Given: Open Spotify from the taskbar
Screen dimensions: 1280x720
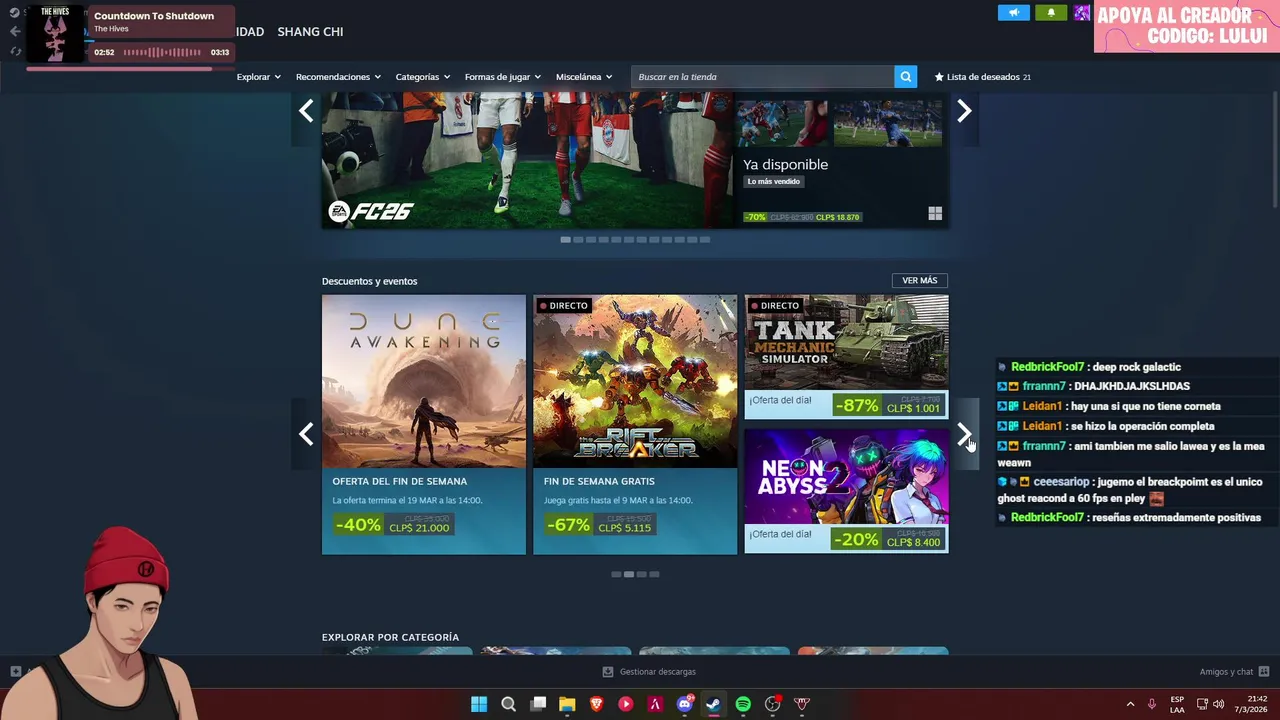Looking at the screenshot, I should [x=743, y=704].
